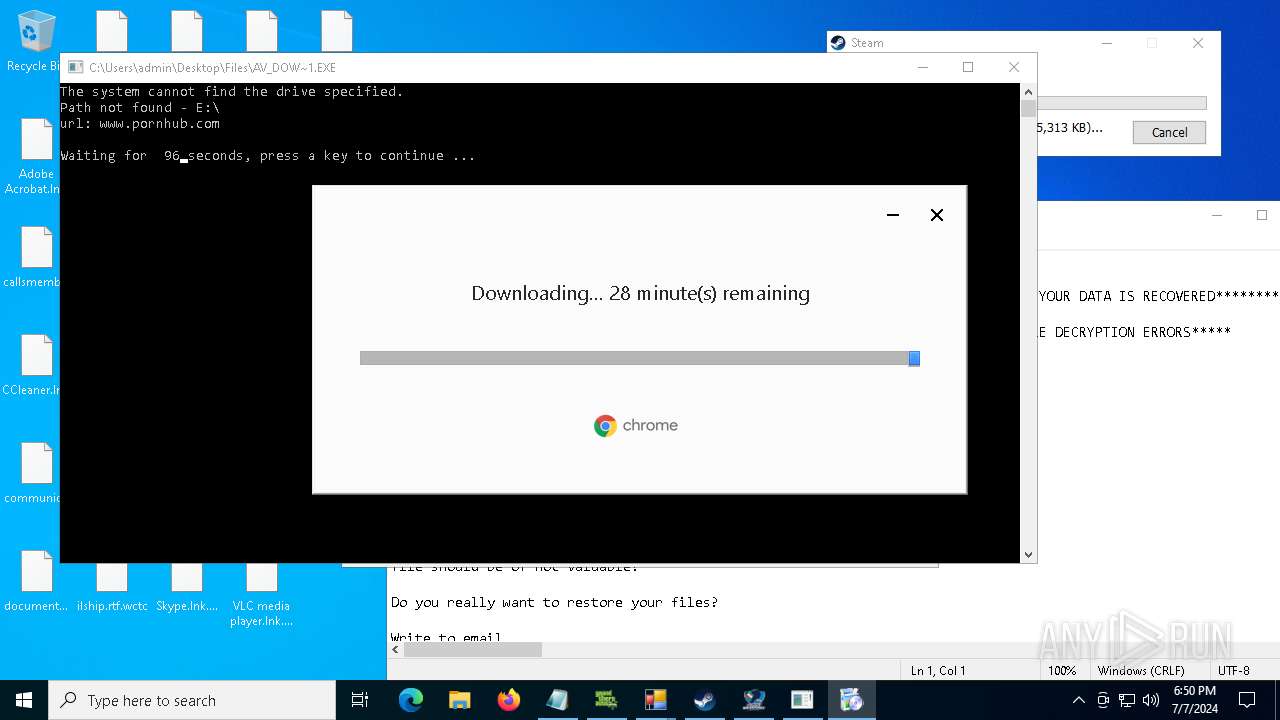Click the Type here to search box

pos(192,700)
